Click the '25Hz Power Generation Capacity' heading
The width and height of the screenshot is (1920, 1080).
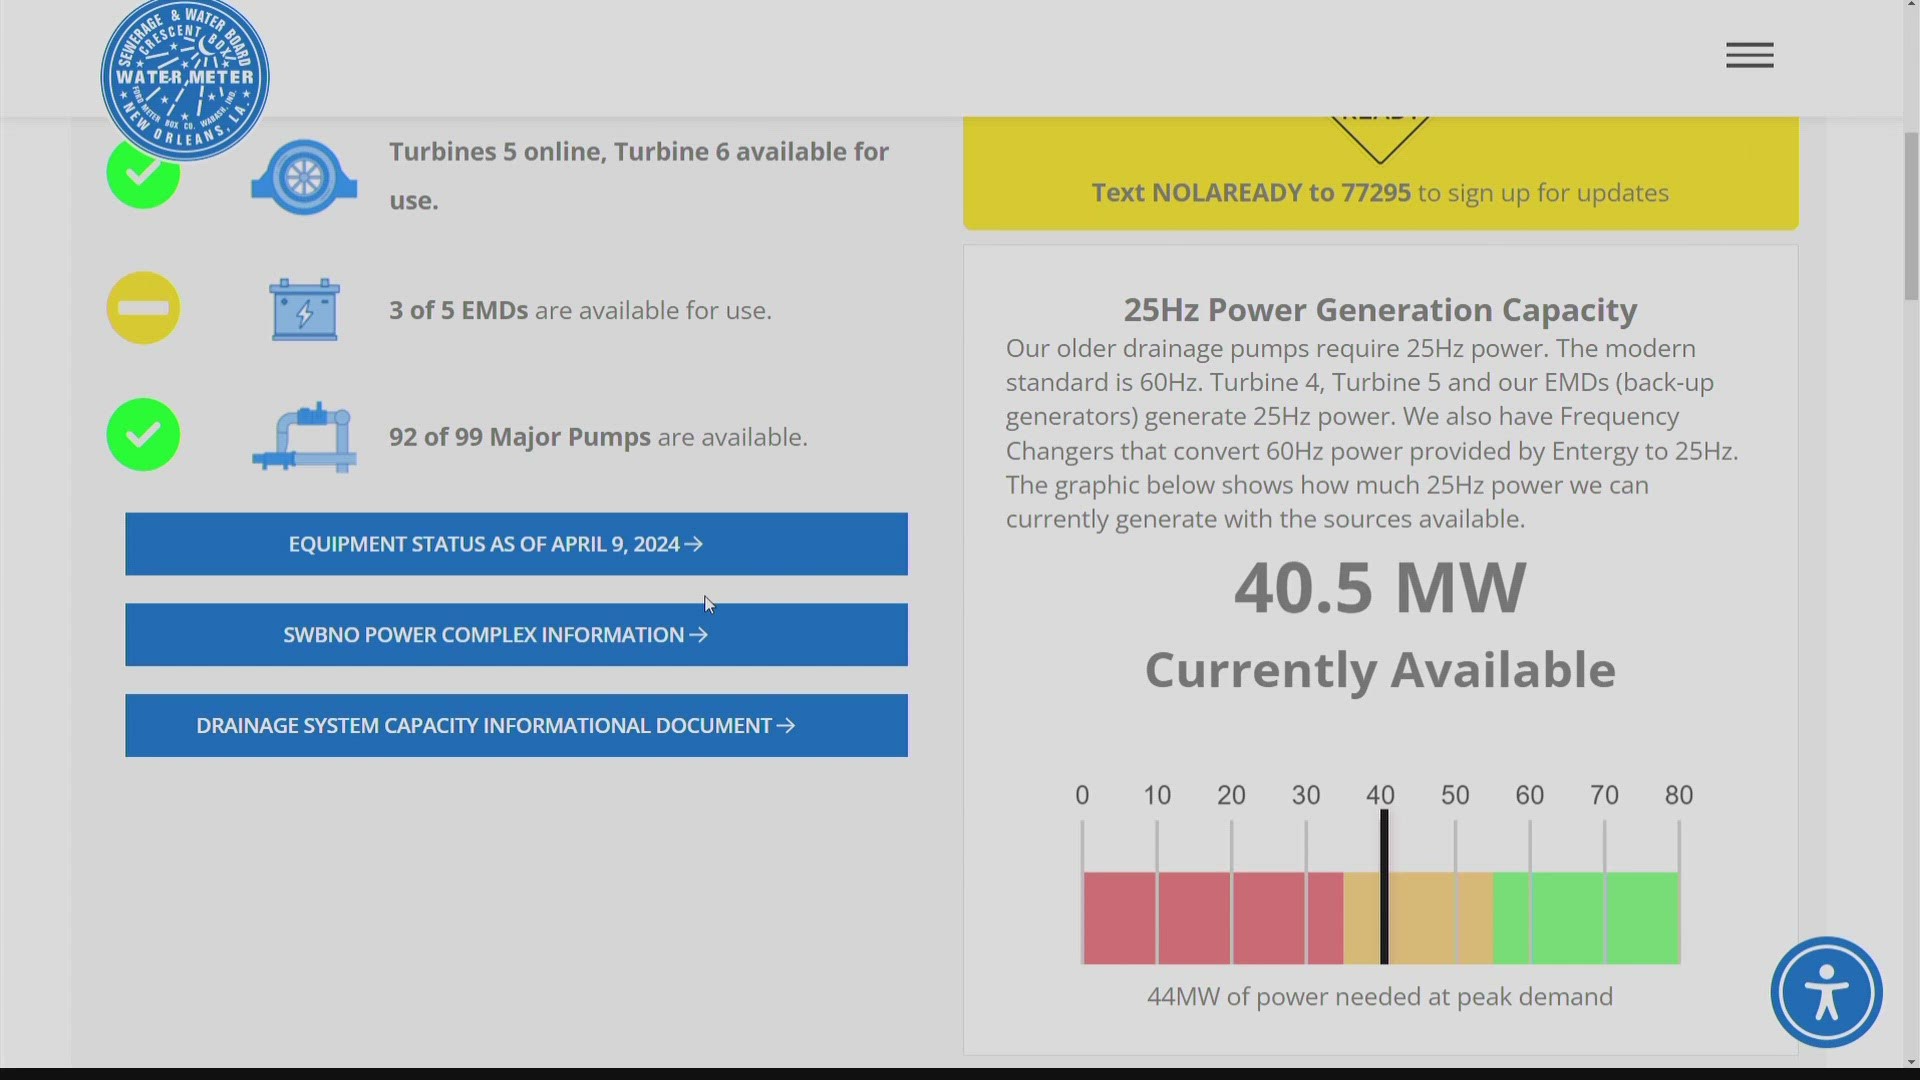(x=1380, y=310)
